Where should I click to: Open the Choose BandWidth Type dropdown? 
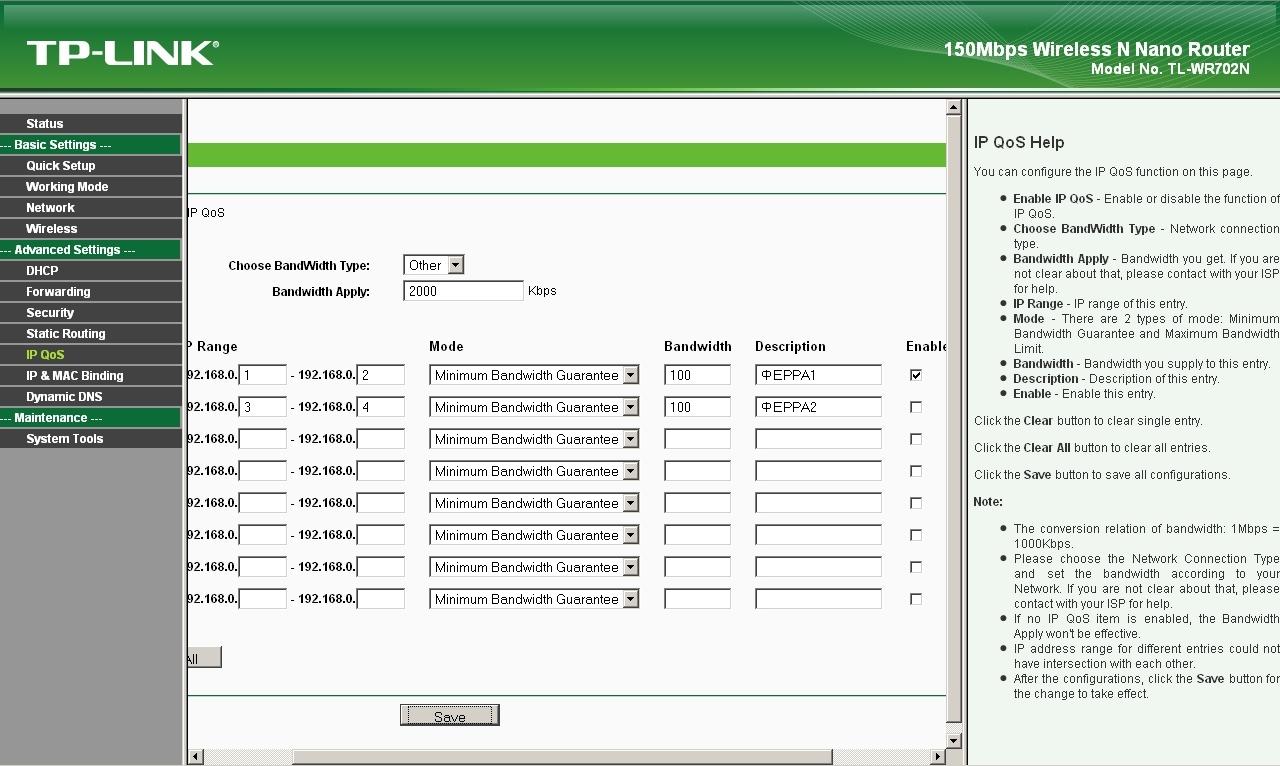[x=434, y=265]
